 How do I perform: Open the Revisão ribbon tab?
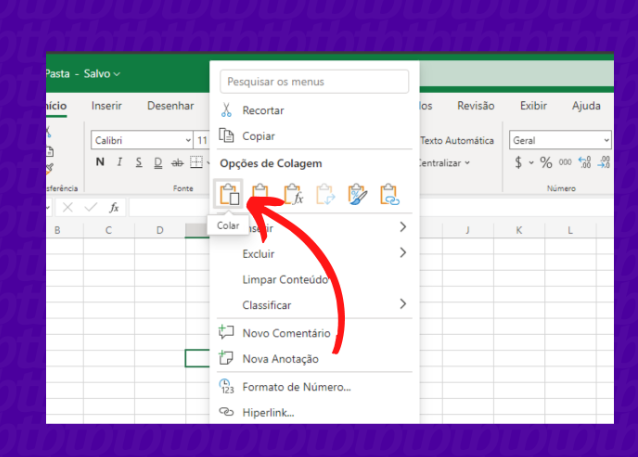tap(475, 106)
